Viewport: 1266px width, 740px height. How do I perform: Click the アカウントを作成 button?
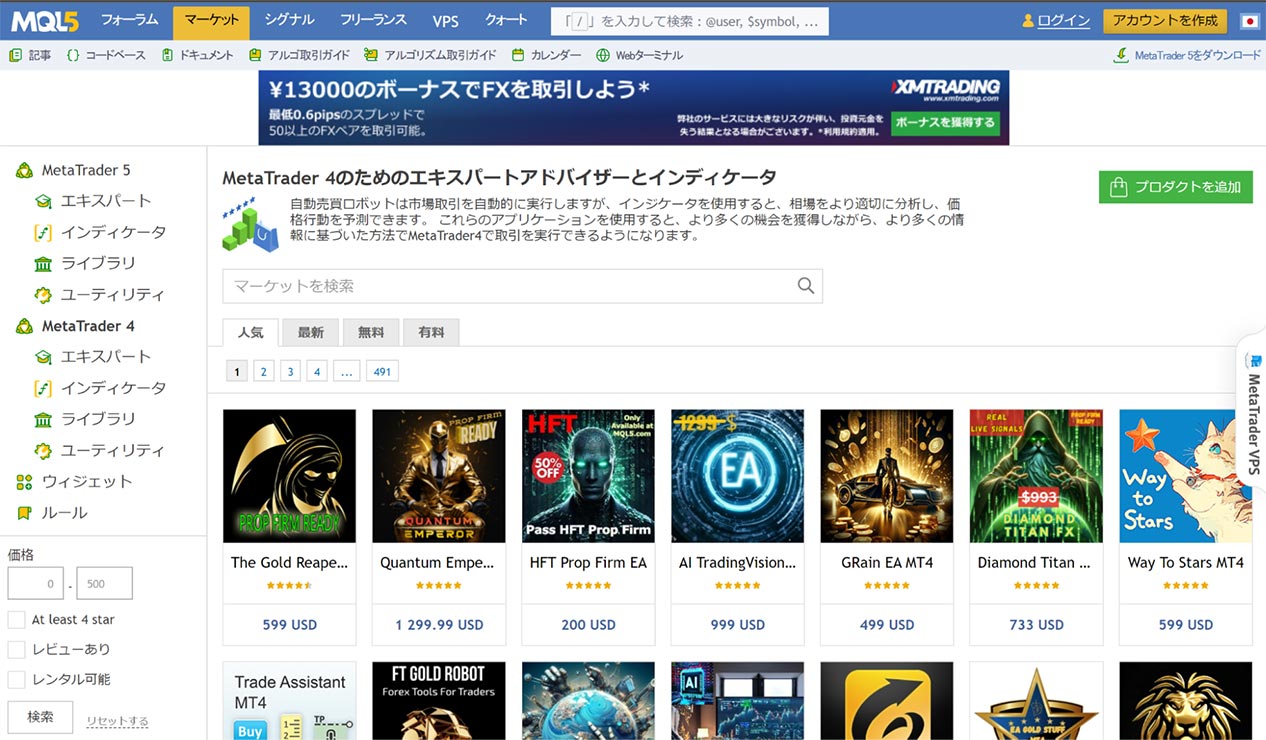coord(1165,21)
